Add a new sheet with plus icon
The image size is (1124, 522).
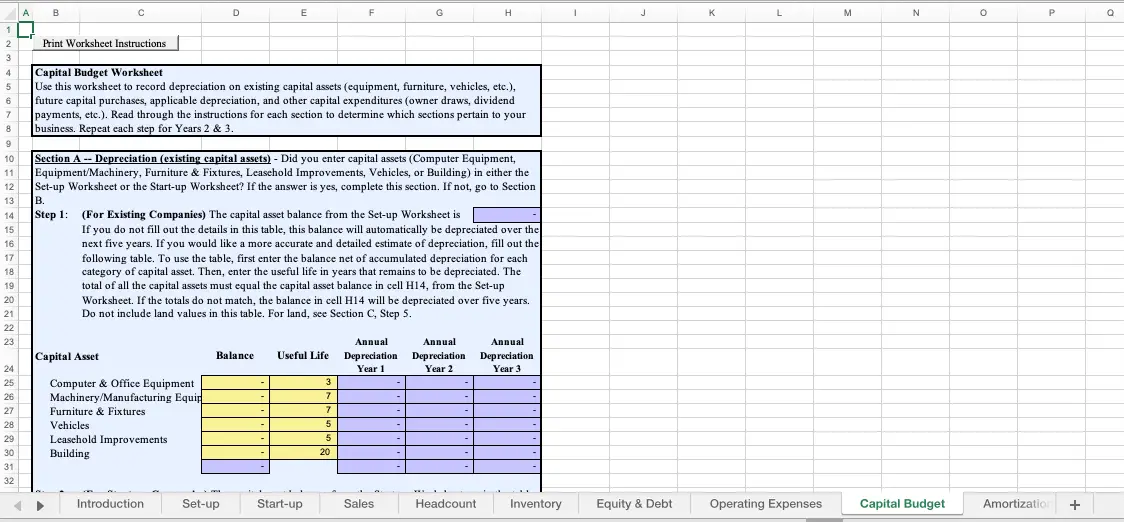1075,504
